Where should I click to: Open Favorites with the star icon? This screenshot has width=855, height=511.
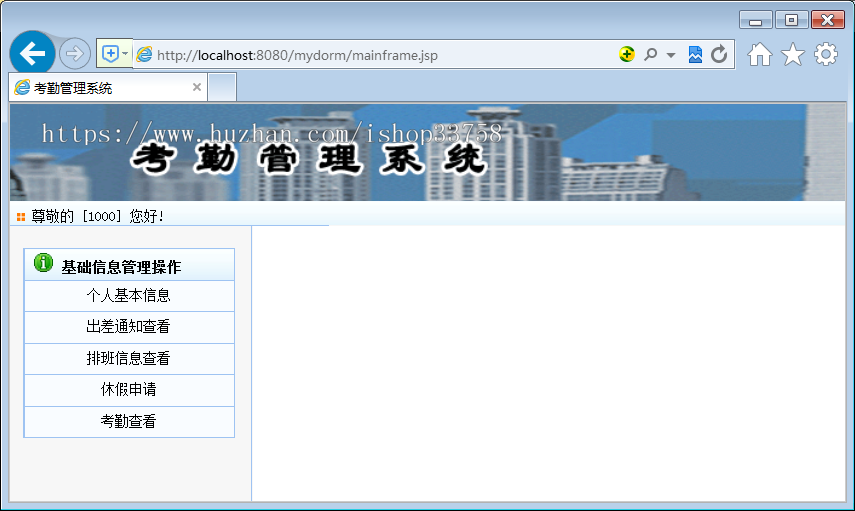point(792,54)
